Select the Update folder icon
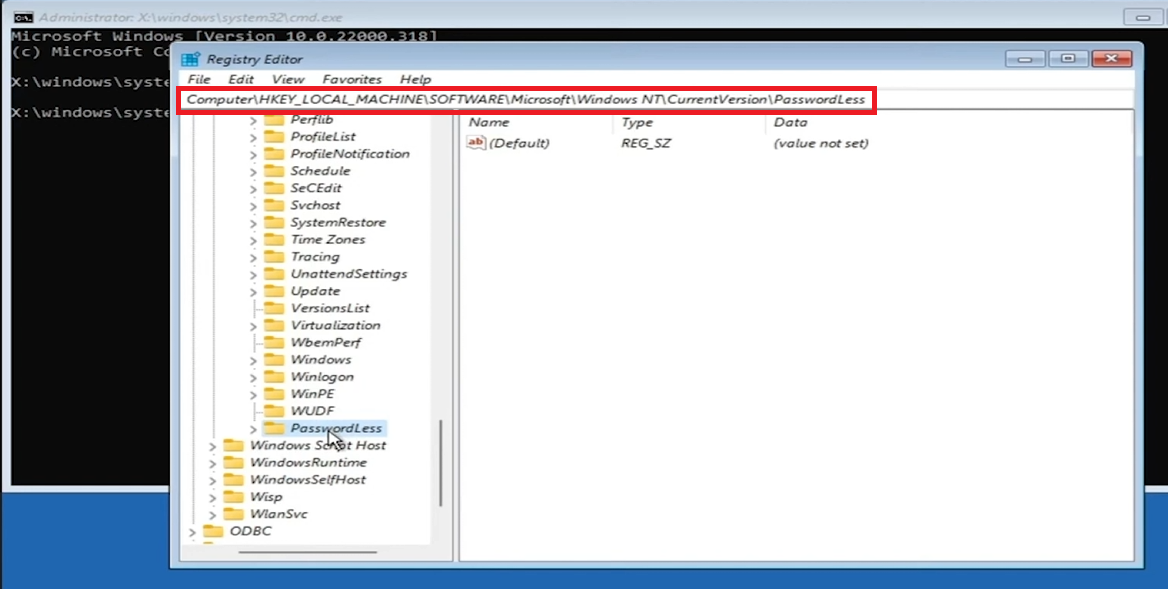Screen dimensions: 1168x589 click(x=275, y=291)
